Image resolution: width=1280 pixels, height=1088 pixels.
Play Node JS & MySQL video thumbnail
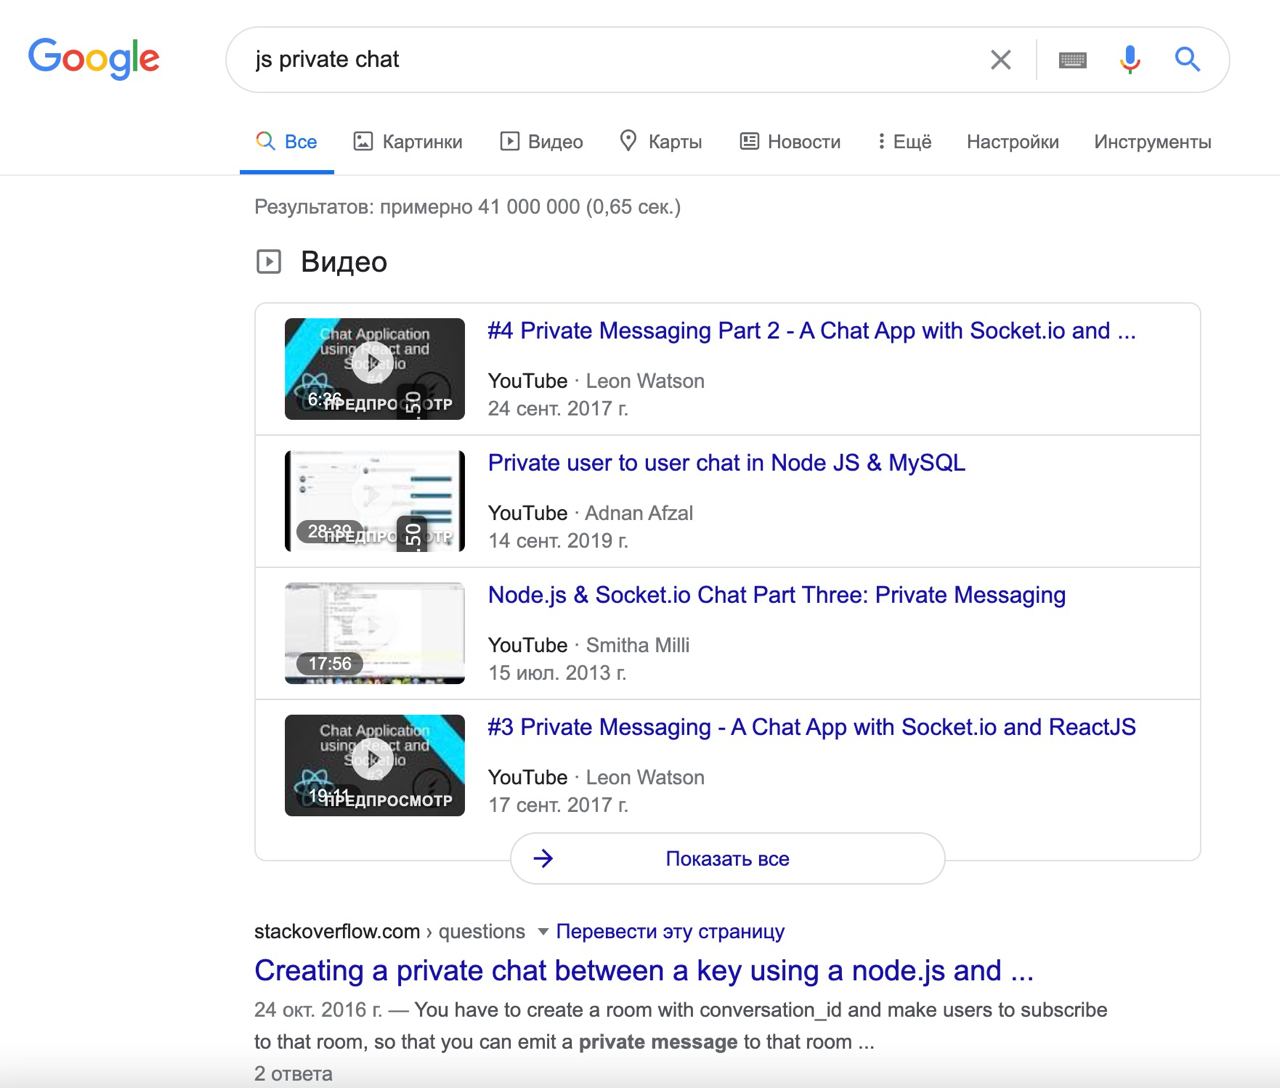[x=375, y=501]
